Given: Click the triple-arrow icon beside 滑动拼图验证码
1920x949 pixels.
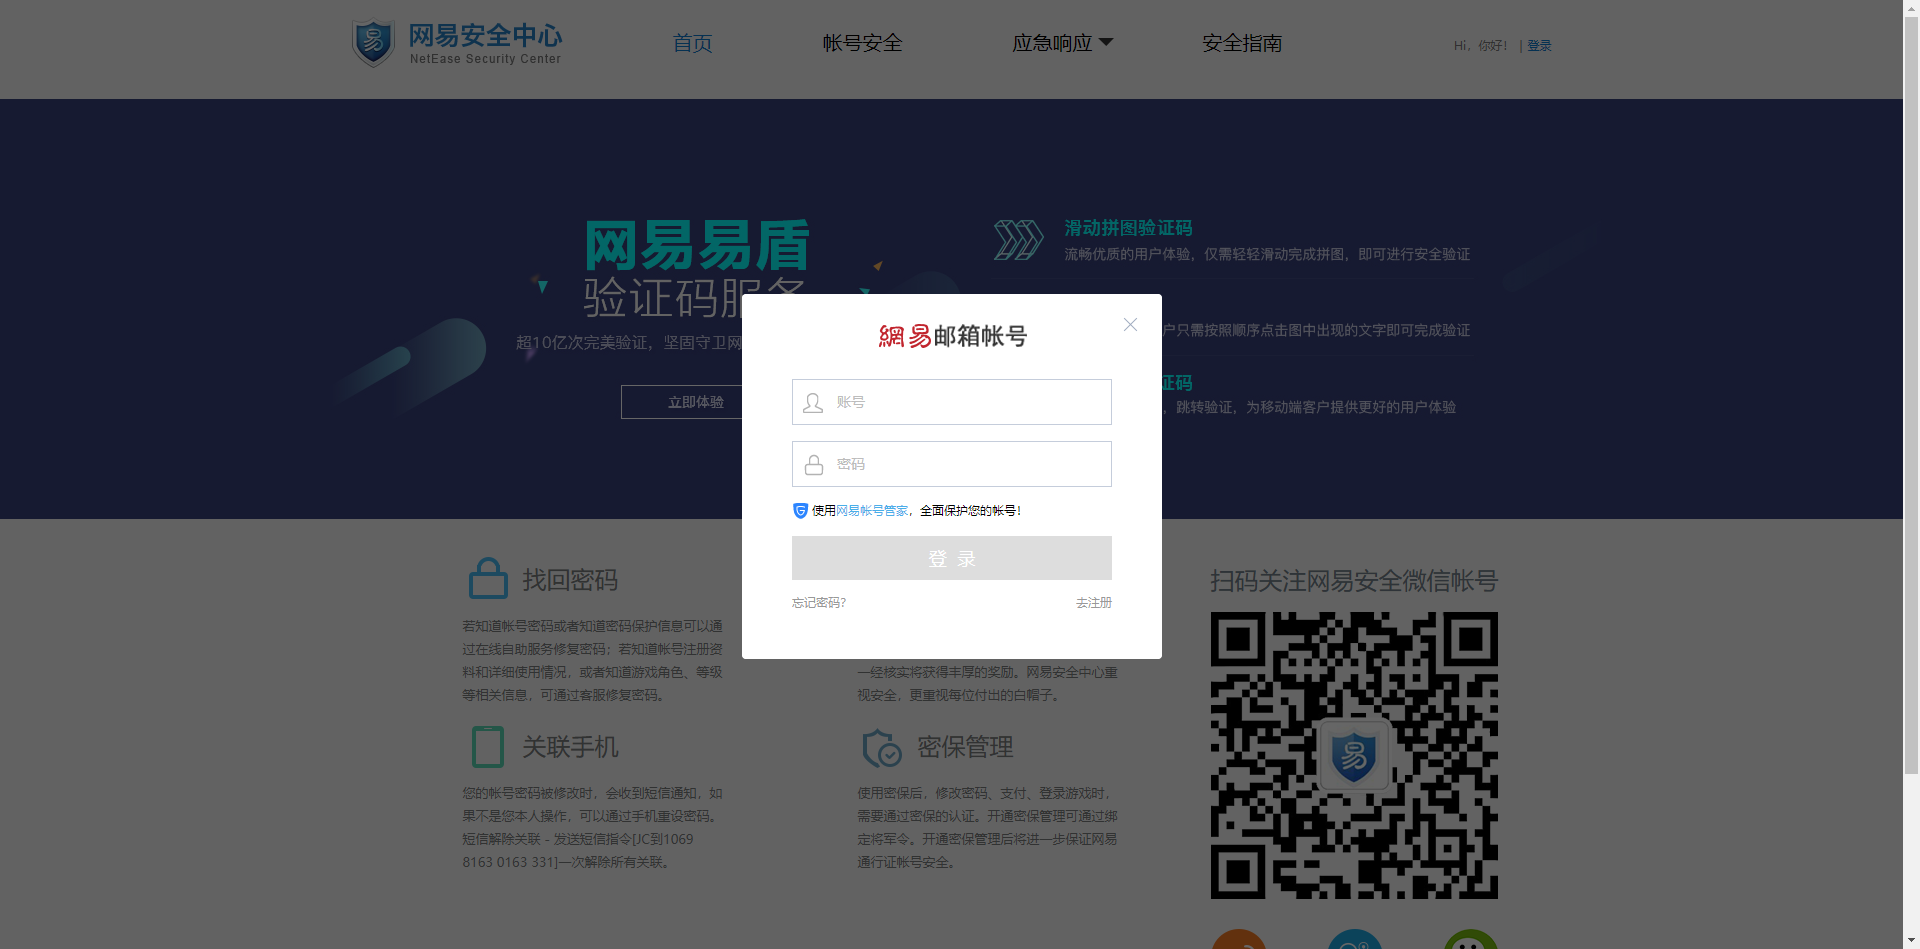Looking at the screenshot, I should tap(1018, 240).
